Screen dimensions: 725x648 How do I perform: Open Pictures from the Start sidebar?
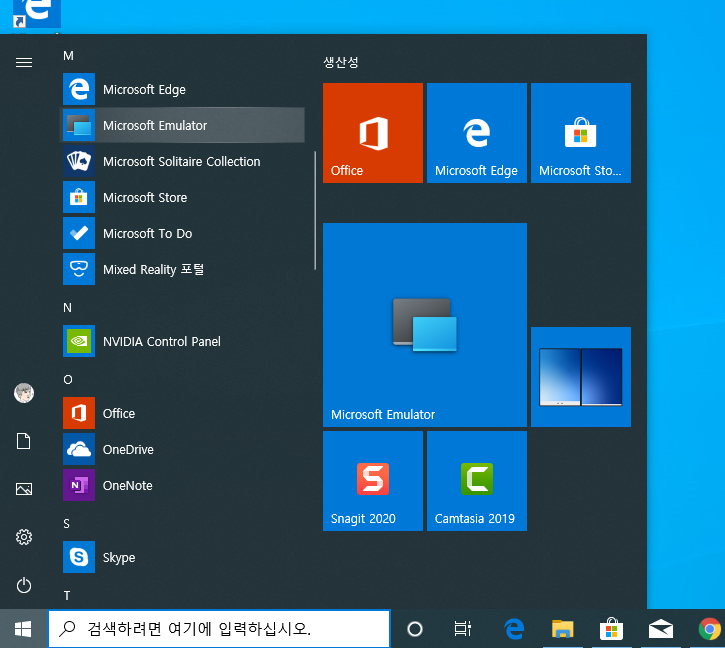(24, 489)
